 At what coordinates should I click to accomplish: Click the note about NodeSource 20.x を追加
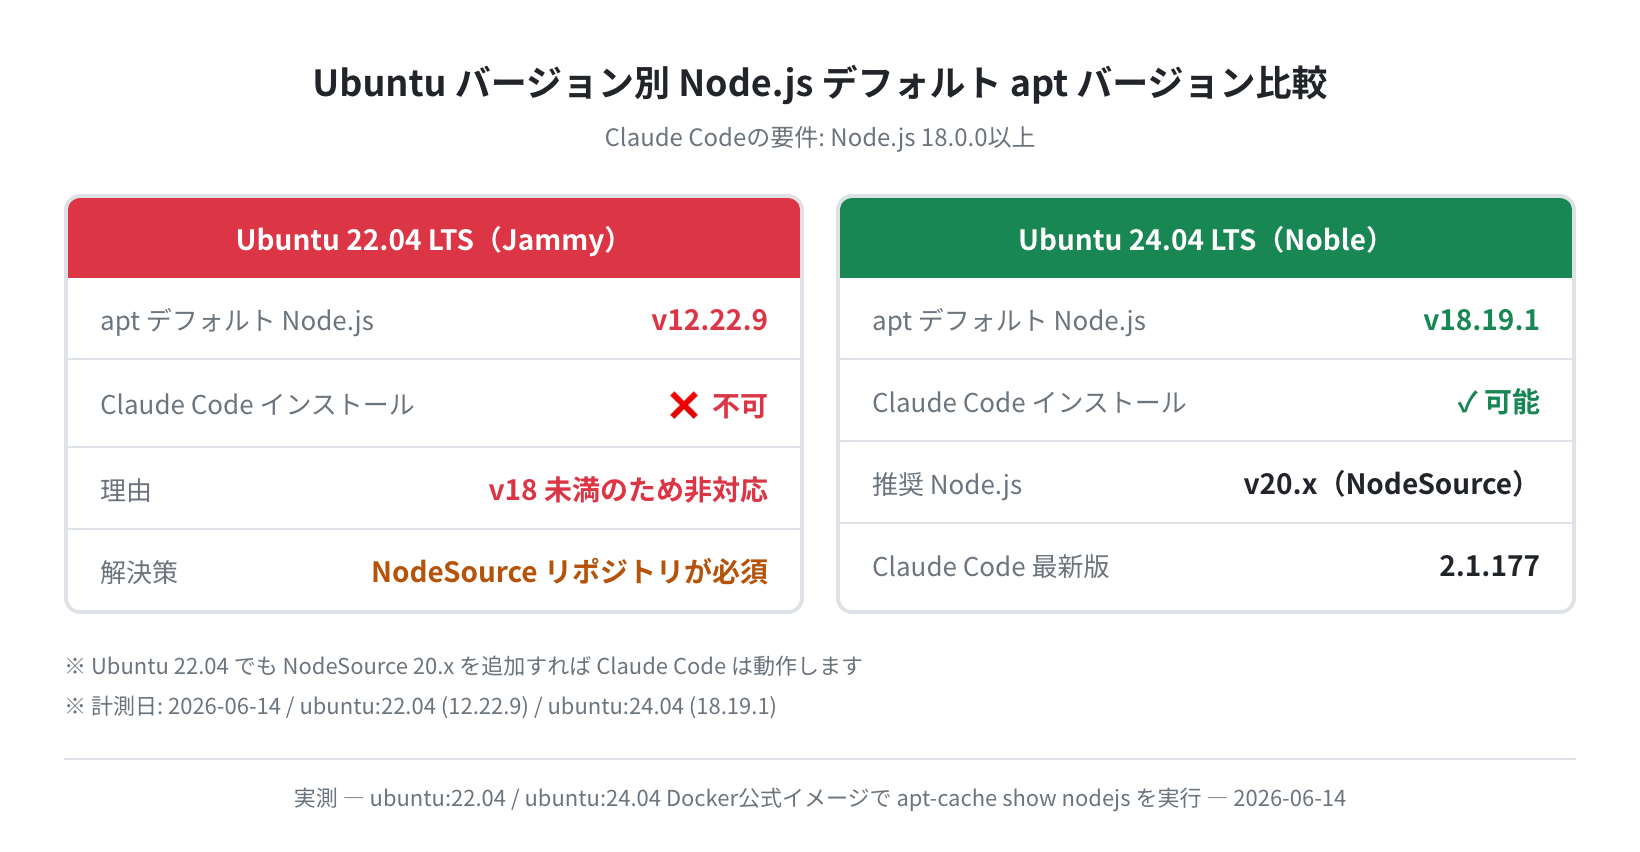464,666
